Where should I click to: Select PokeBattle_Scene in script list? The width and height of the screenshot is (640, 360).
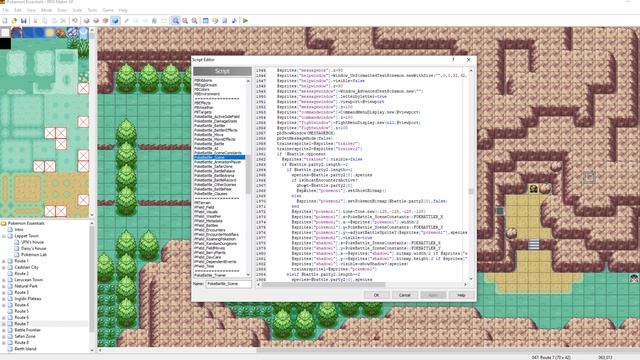pos(219,158)
